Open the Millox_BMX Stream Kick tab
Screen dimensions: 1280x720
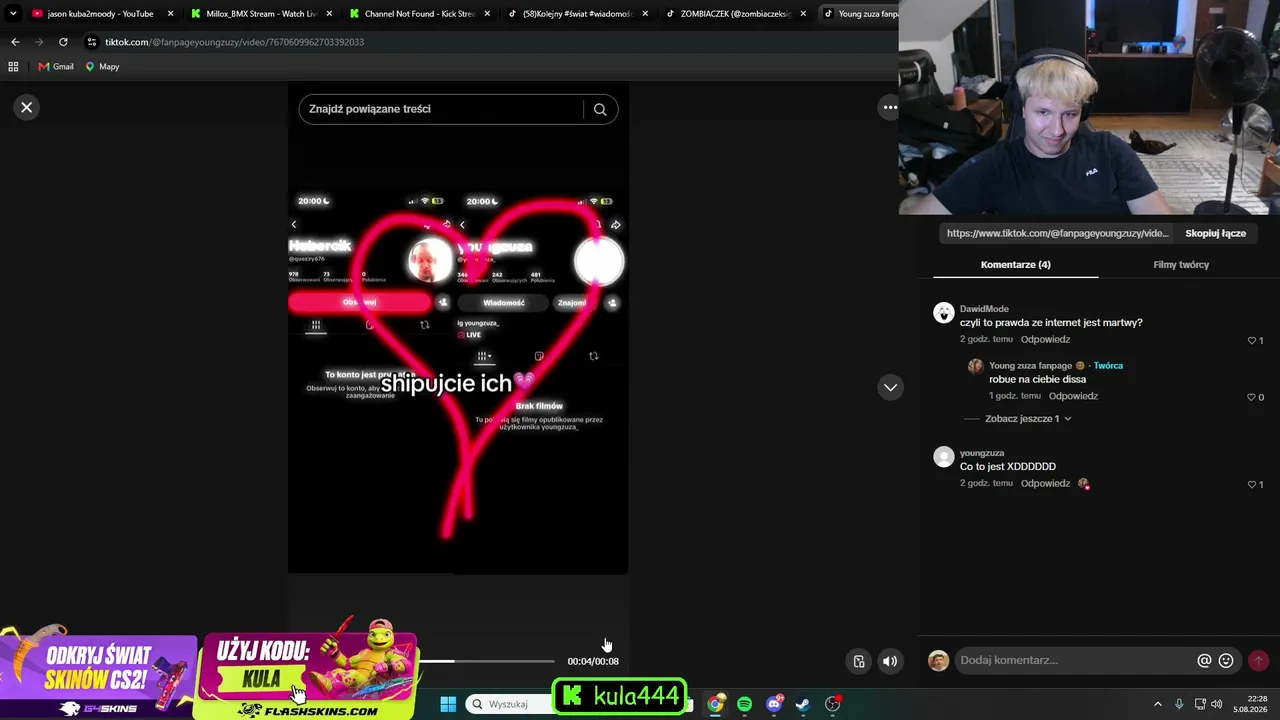pyautogui.click(x=254, y=14)
